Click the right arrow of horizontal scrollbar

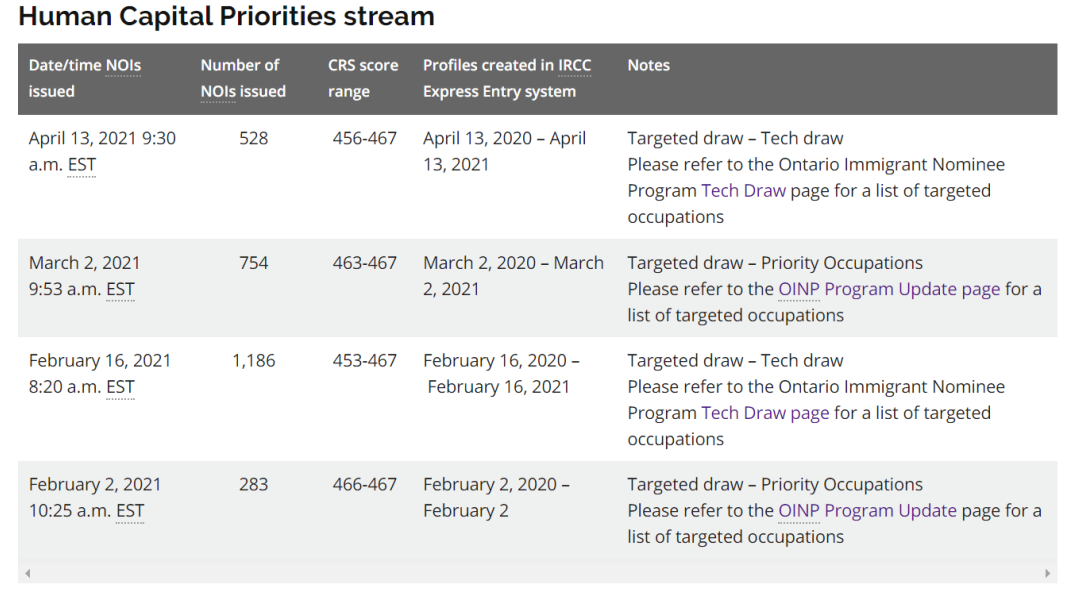point(1047,574)
